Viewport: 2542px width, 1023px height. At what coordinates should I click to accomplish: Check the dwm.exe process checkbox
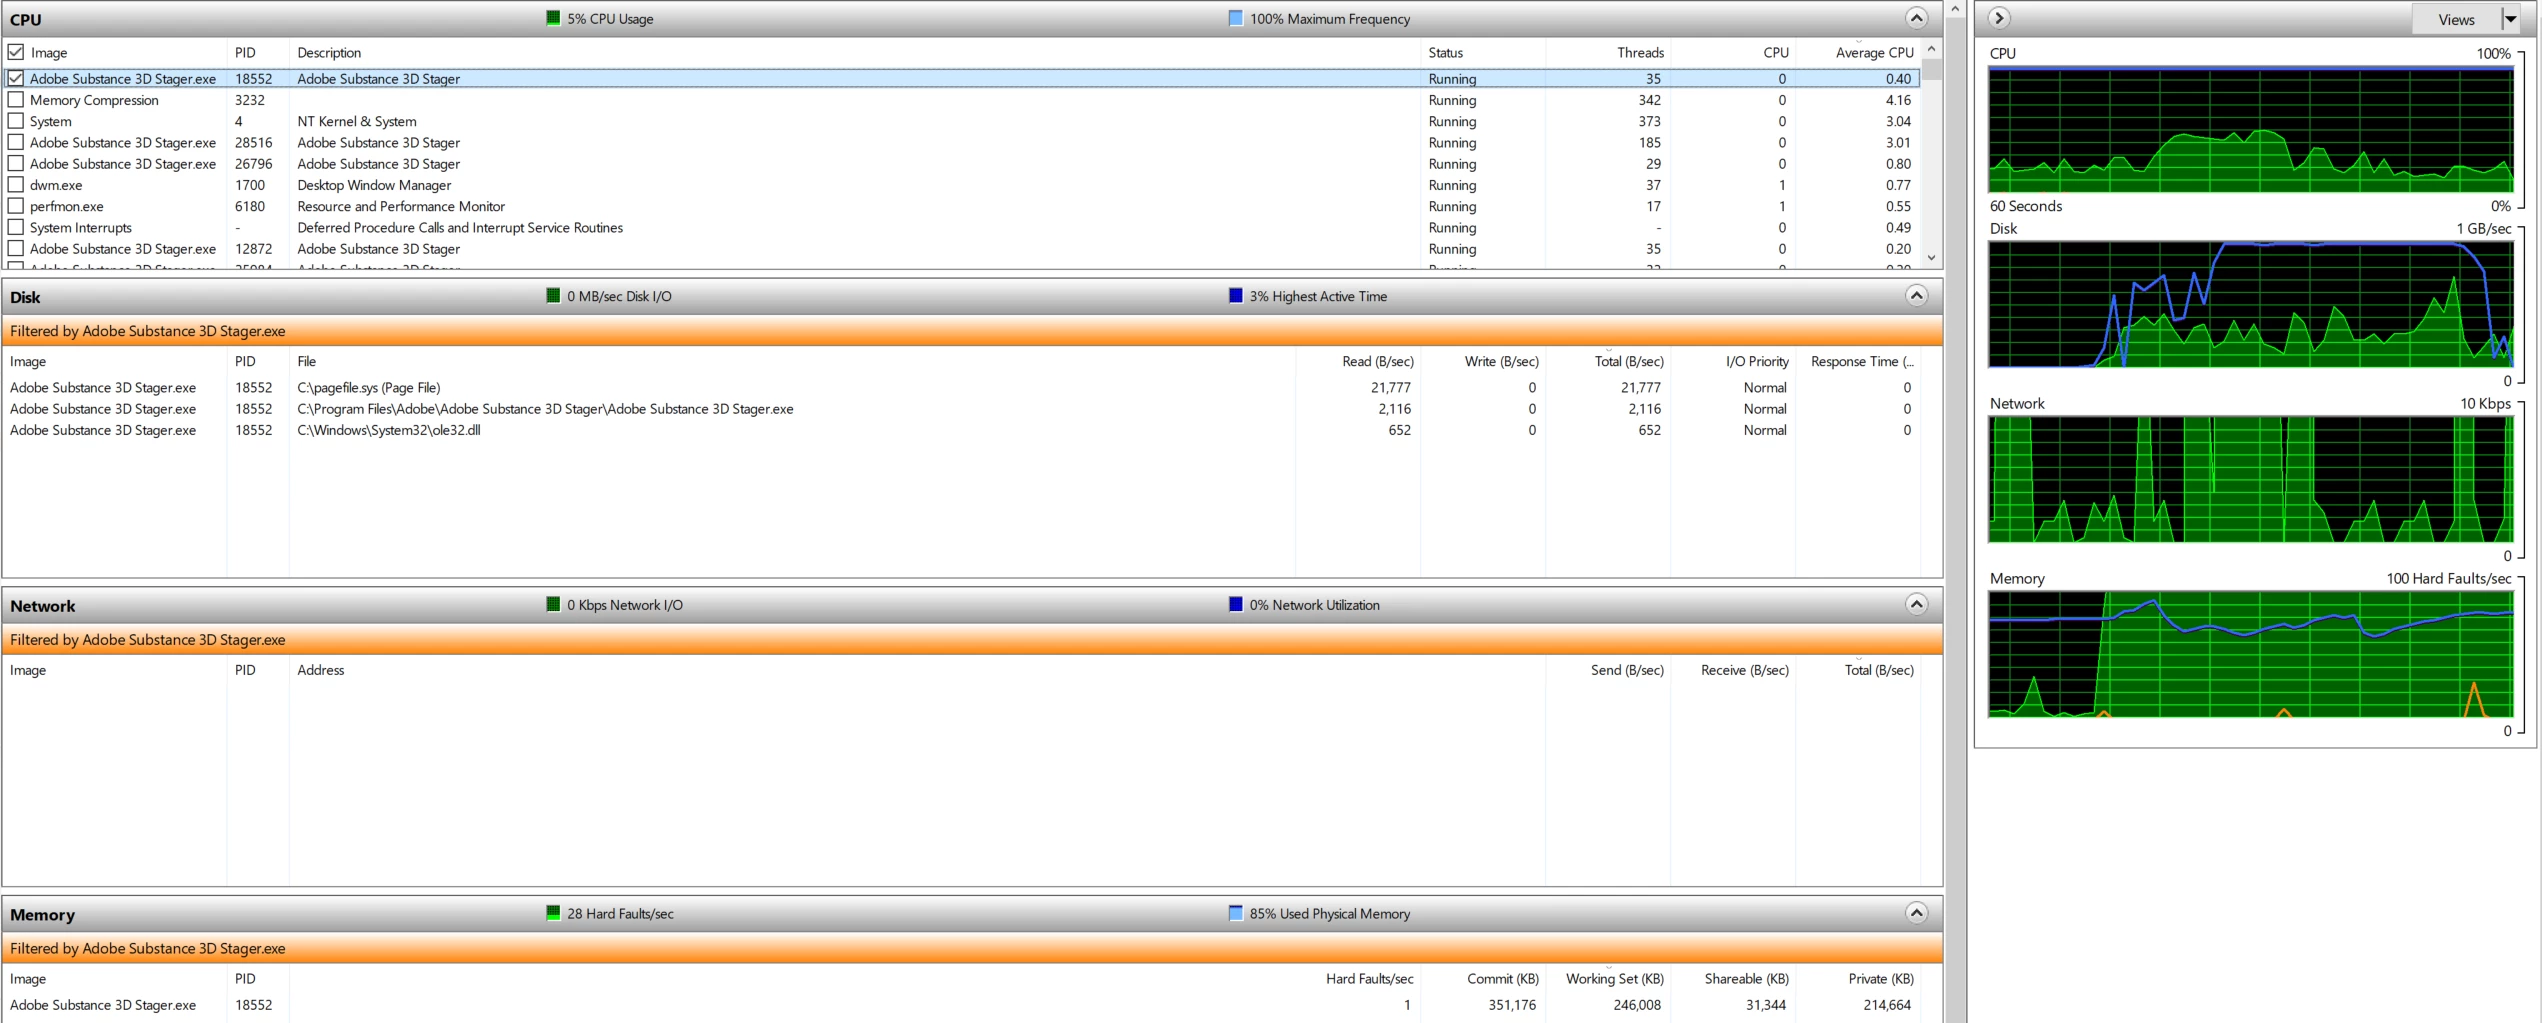tap(16, 185)
